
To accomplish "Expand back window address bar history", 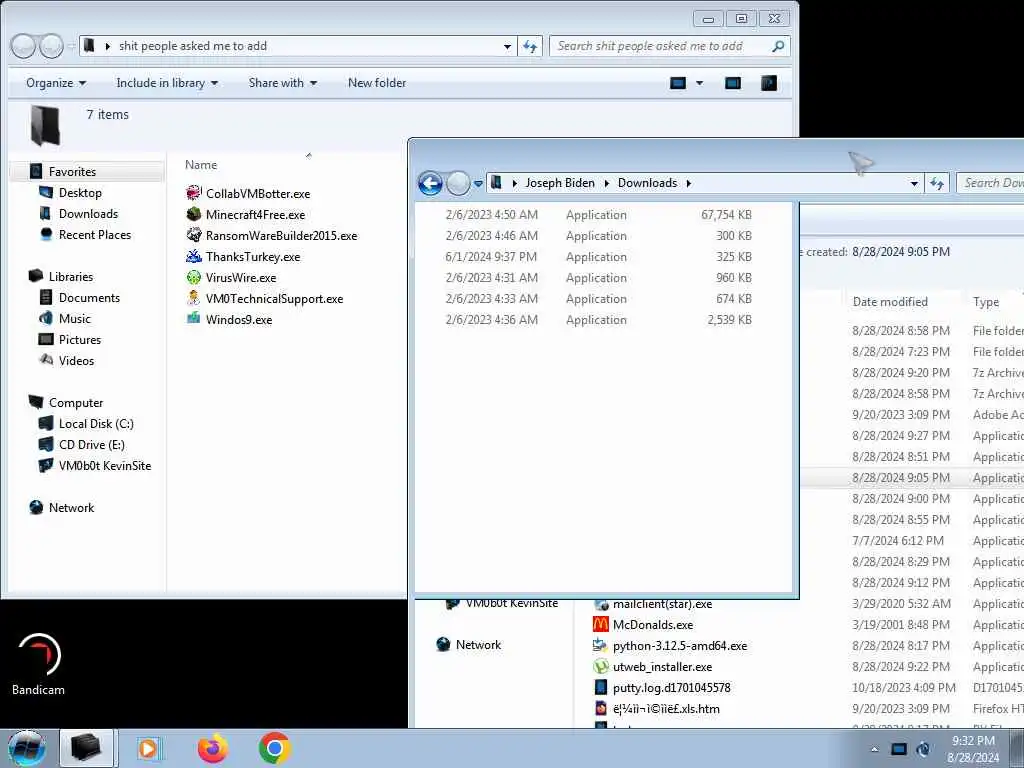I will coord(507,46).
